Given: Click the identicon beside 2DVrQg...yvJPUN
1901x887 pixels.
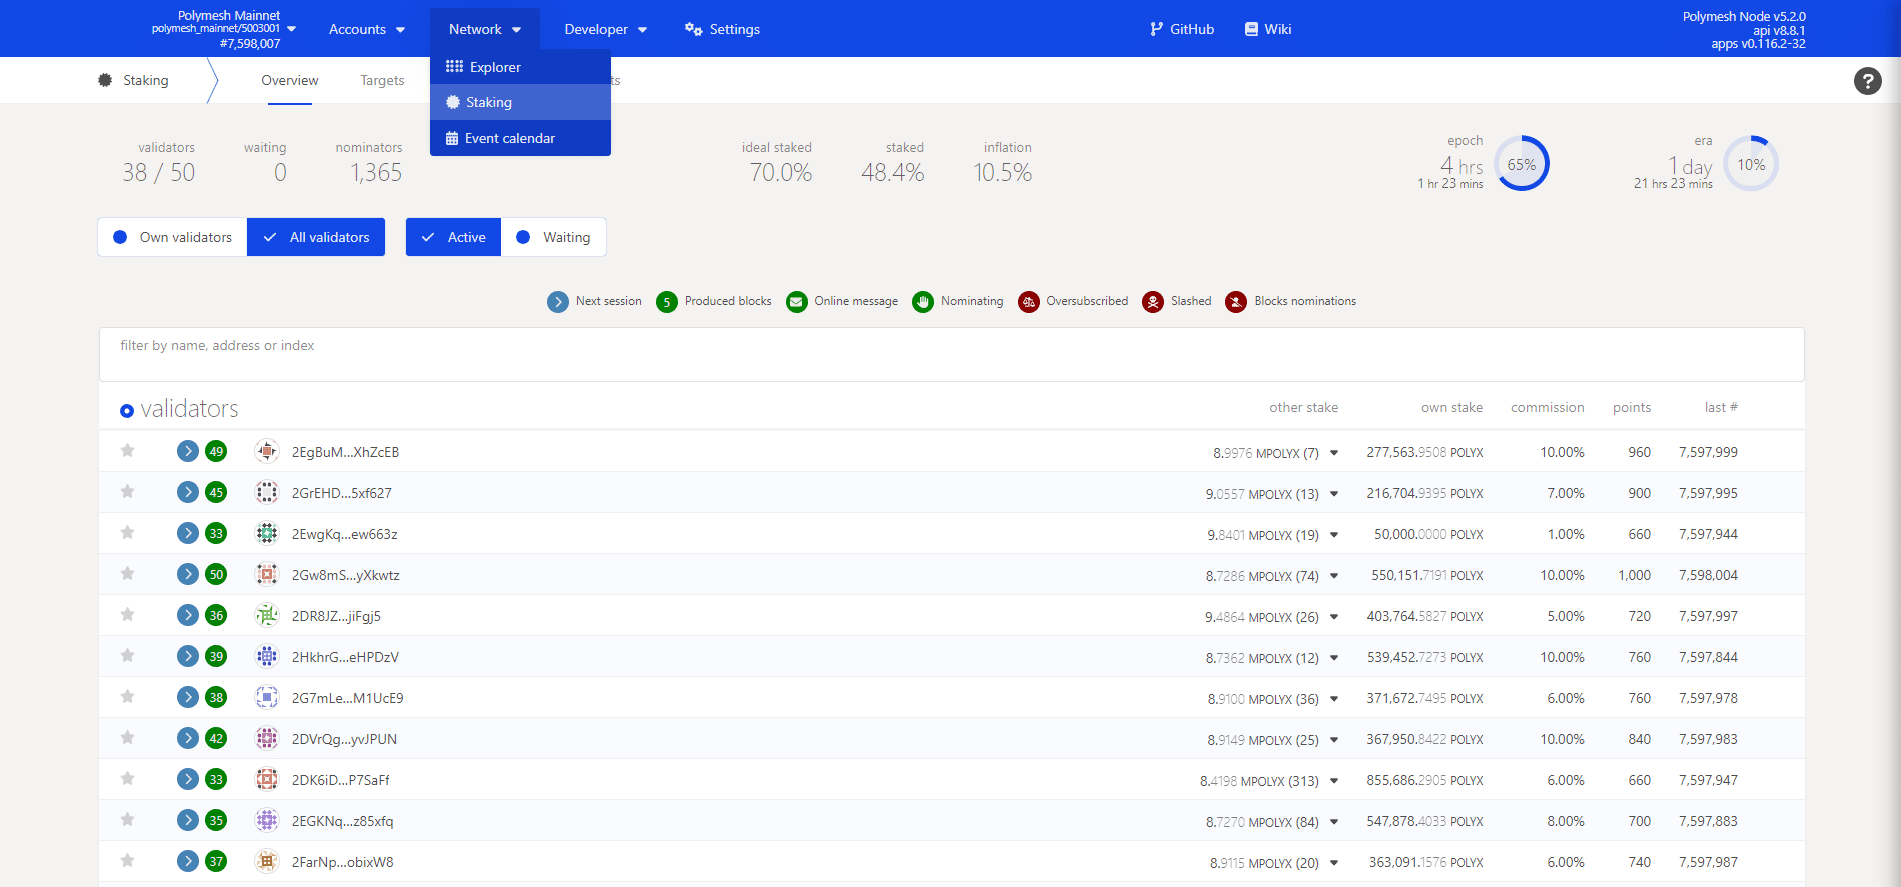Looking at the screenshot, I should coord(267,738).
